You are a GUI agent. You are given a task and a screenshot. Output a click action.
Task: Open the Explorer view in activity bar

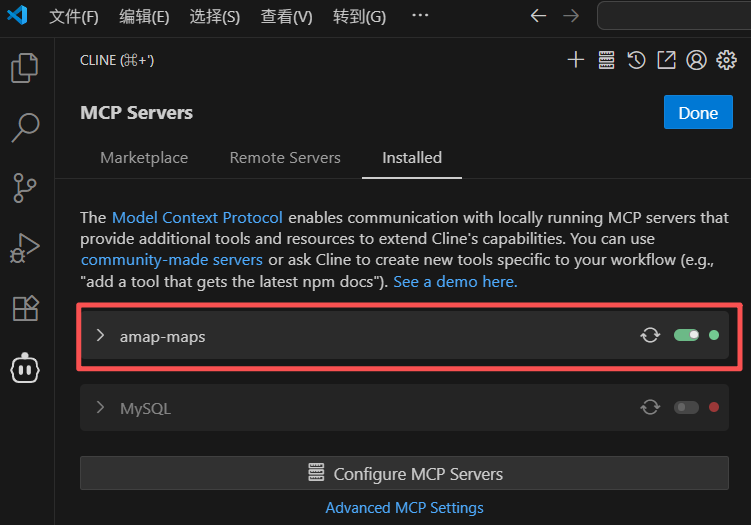25,68
